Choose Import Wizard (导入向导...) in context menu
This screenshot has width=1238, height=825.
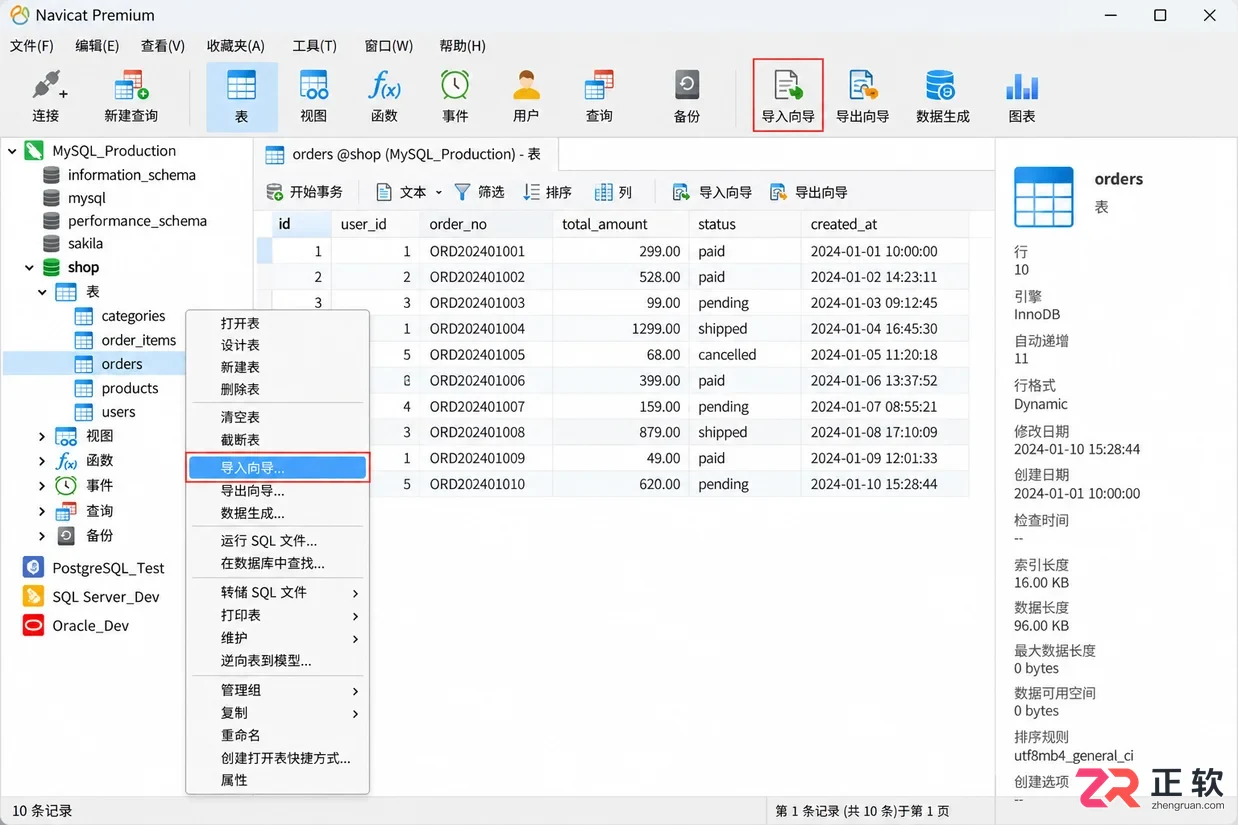(x=278, y=467)
